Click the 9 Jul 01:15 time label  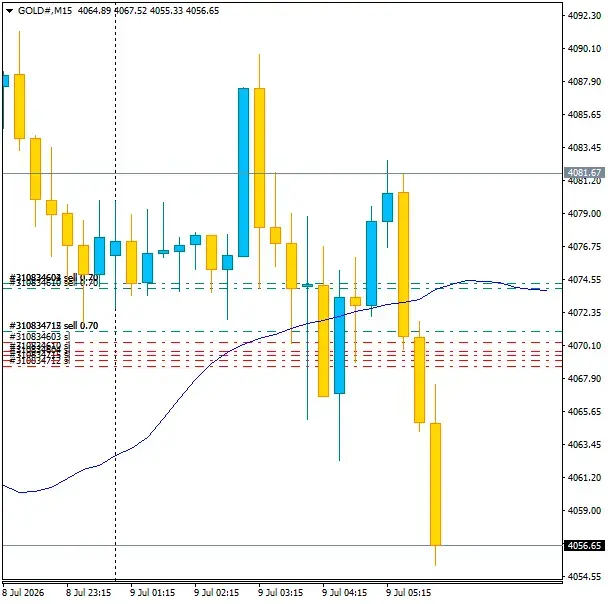coord(152,593)
